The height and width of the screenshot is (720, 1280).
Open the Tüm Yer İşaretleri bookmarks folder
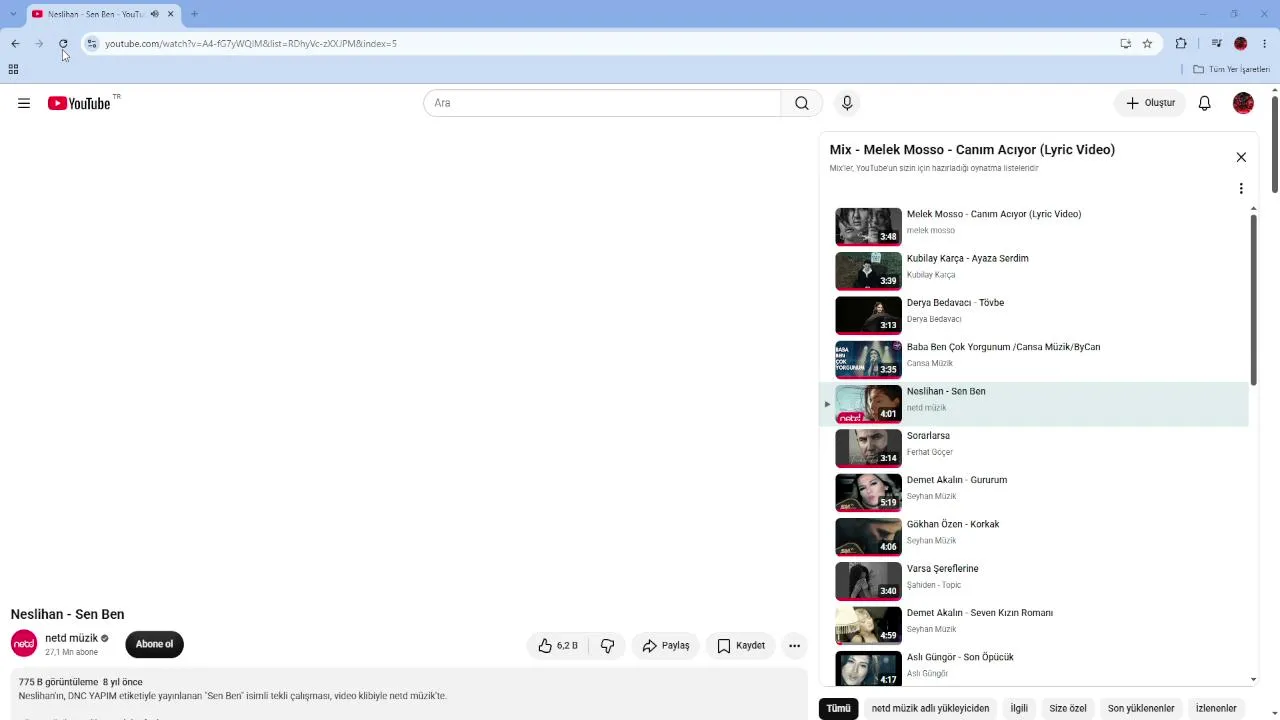pos(1232,69)
